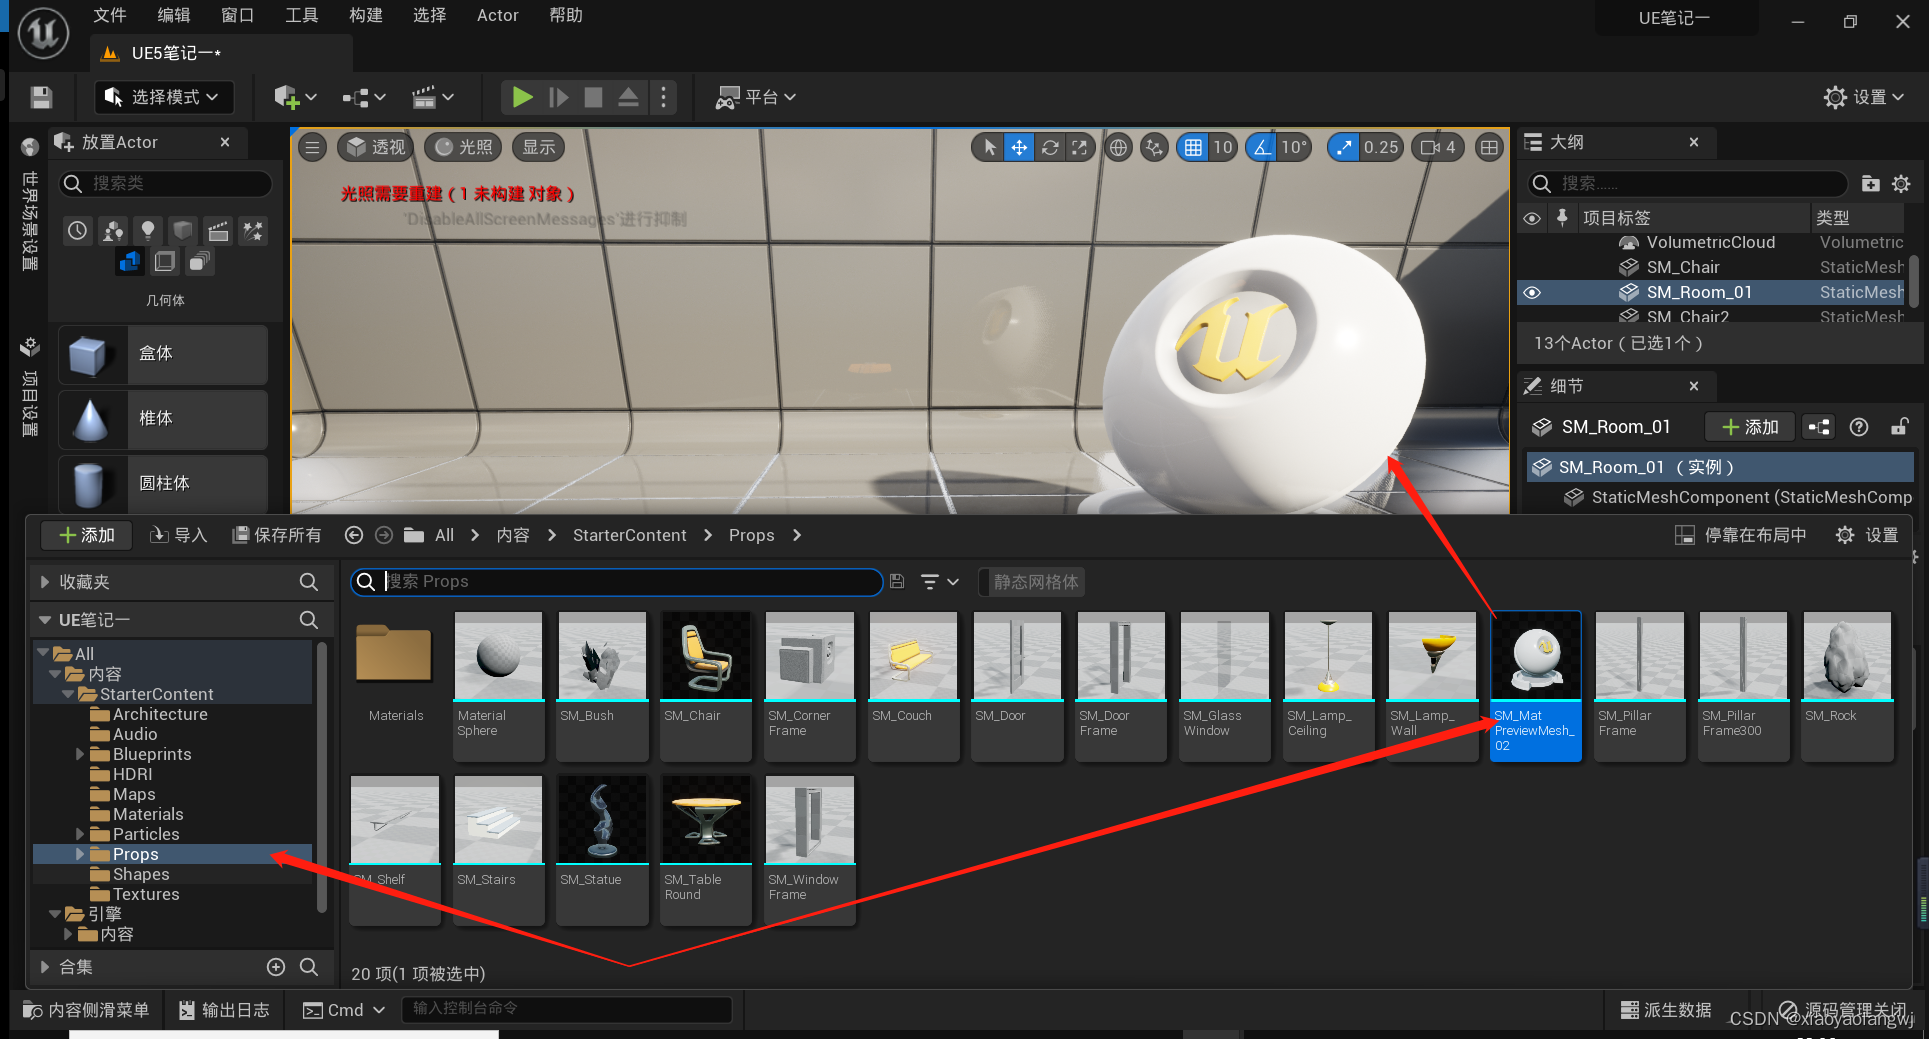Select the 椎体 cone shape

tap(163, 419)
